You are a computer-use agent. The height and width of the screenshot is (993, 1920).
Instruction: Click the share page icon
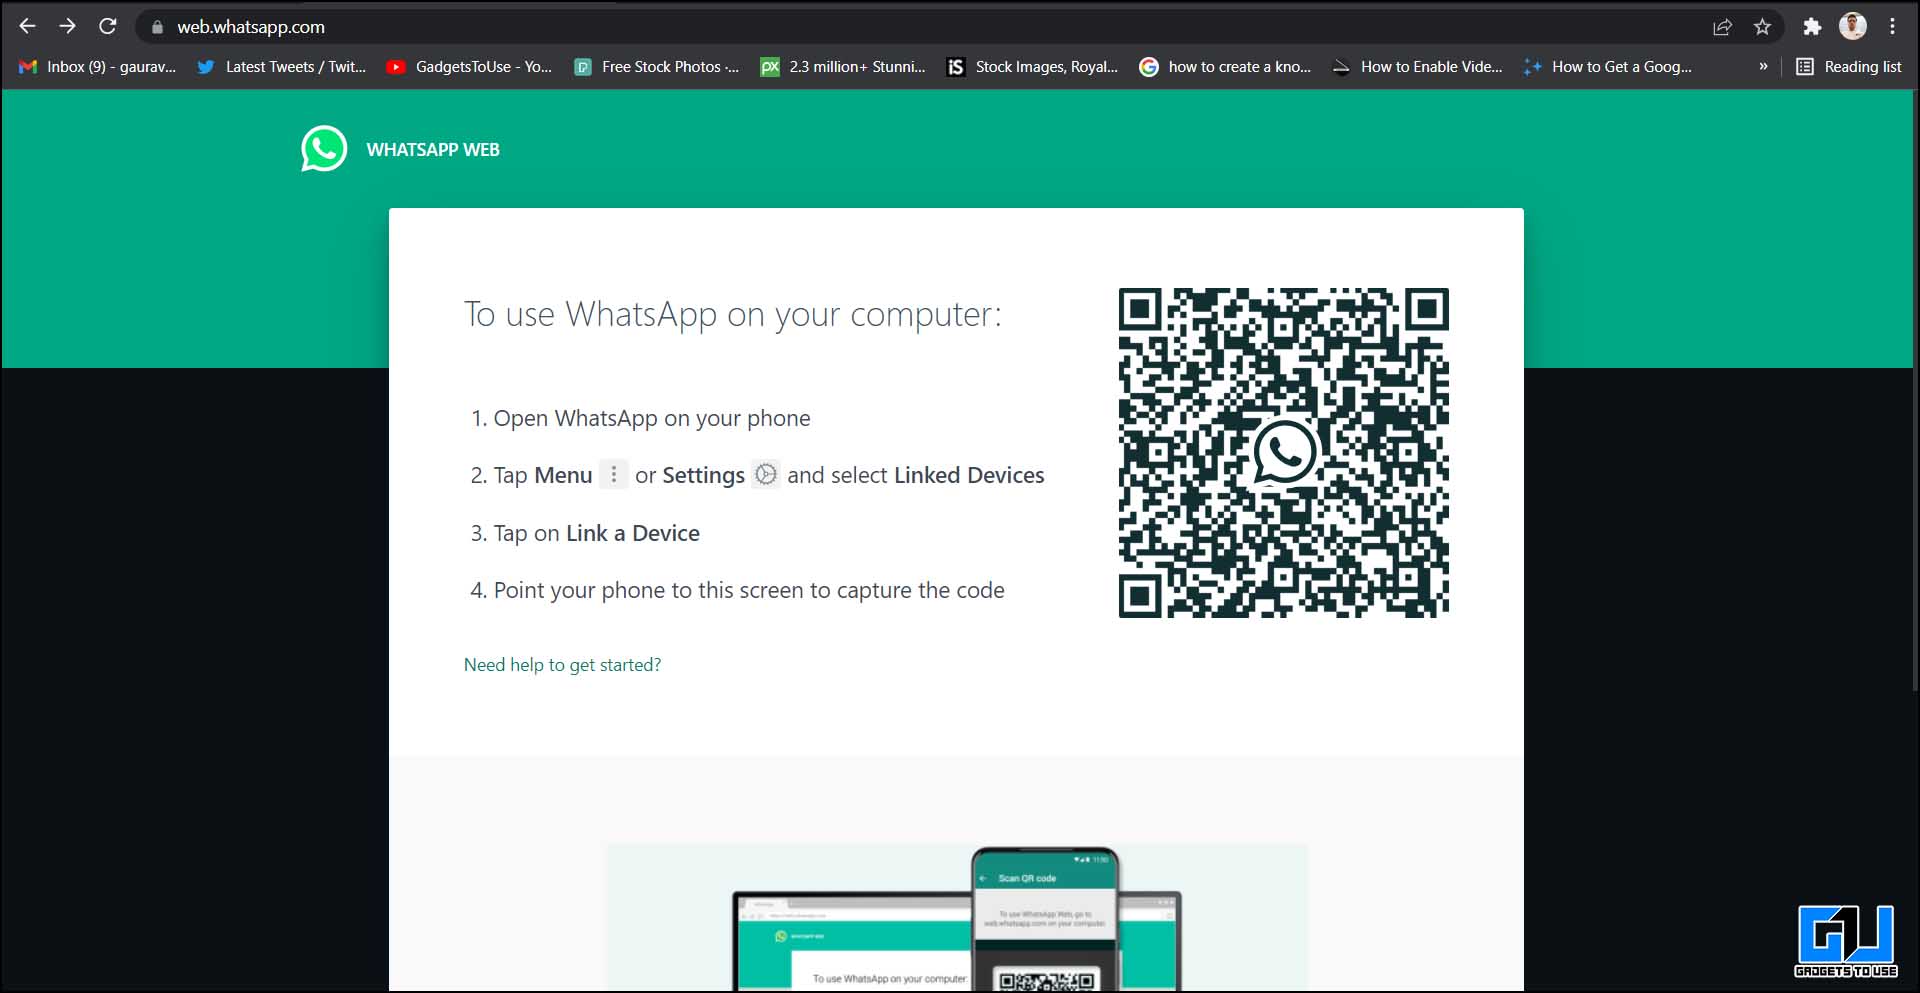click(x=1722, y=27)
